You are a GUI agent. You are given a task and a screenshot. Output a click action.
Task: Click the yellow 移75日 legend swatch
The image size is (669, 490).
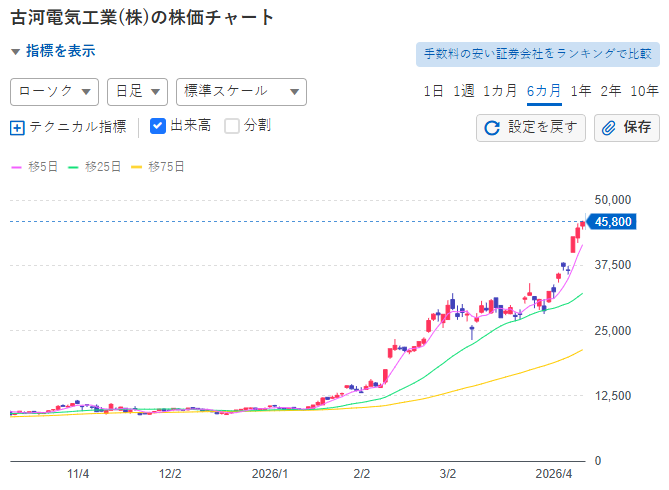point(136,167)
